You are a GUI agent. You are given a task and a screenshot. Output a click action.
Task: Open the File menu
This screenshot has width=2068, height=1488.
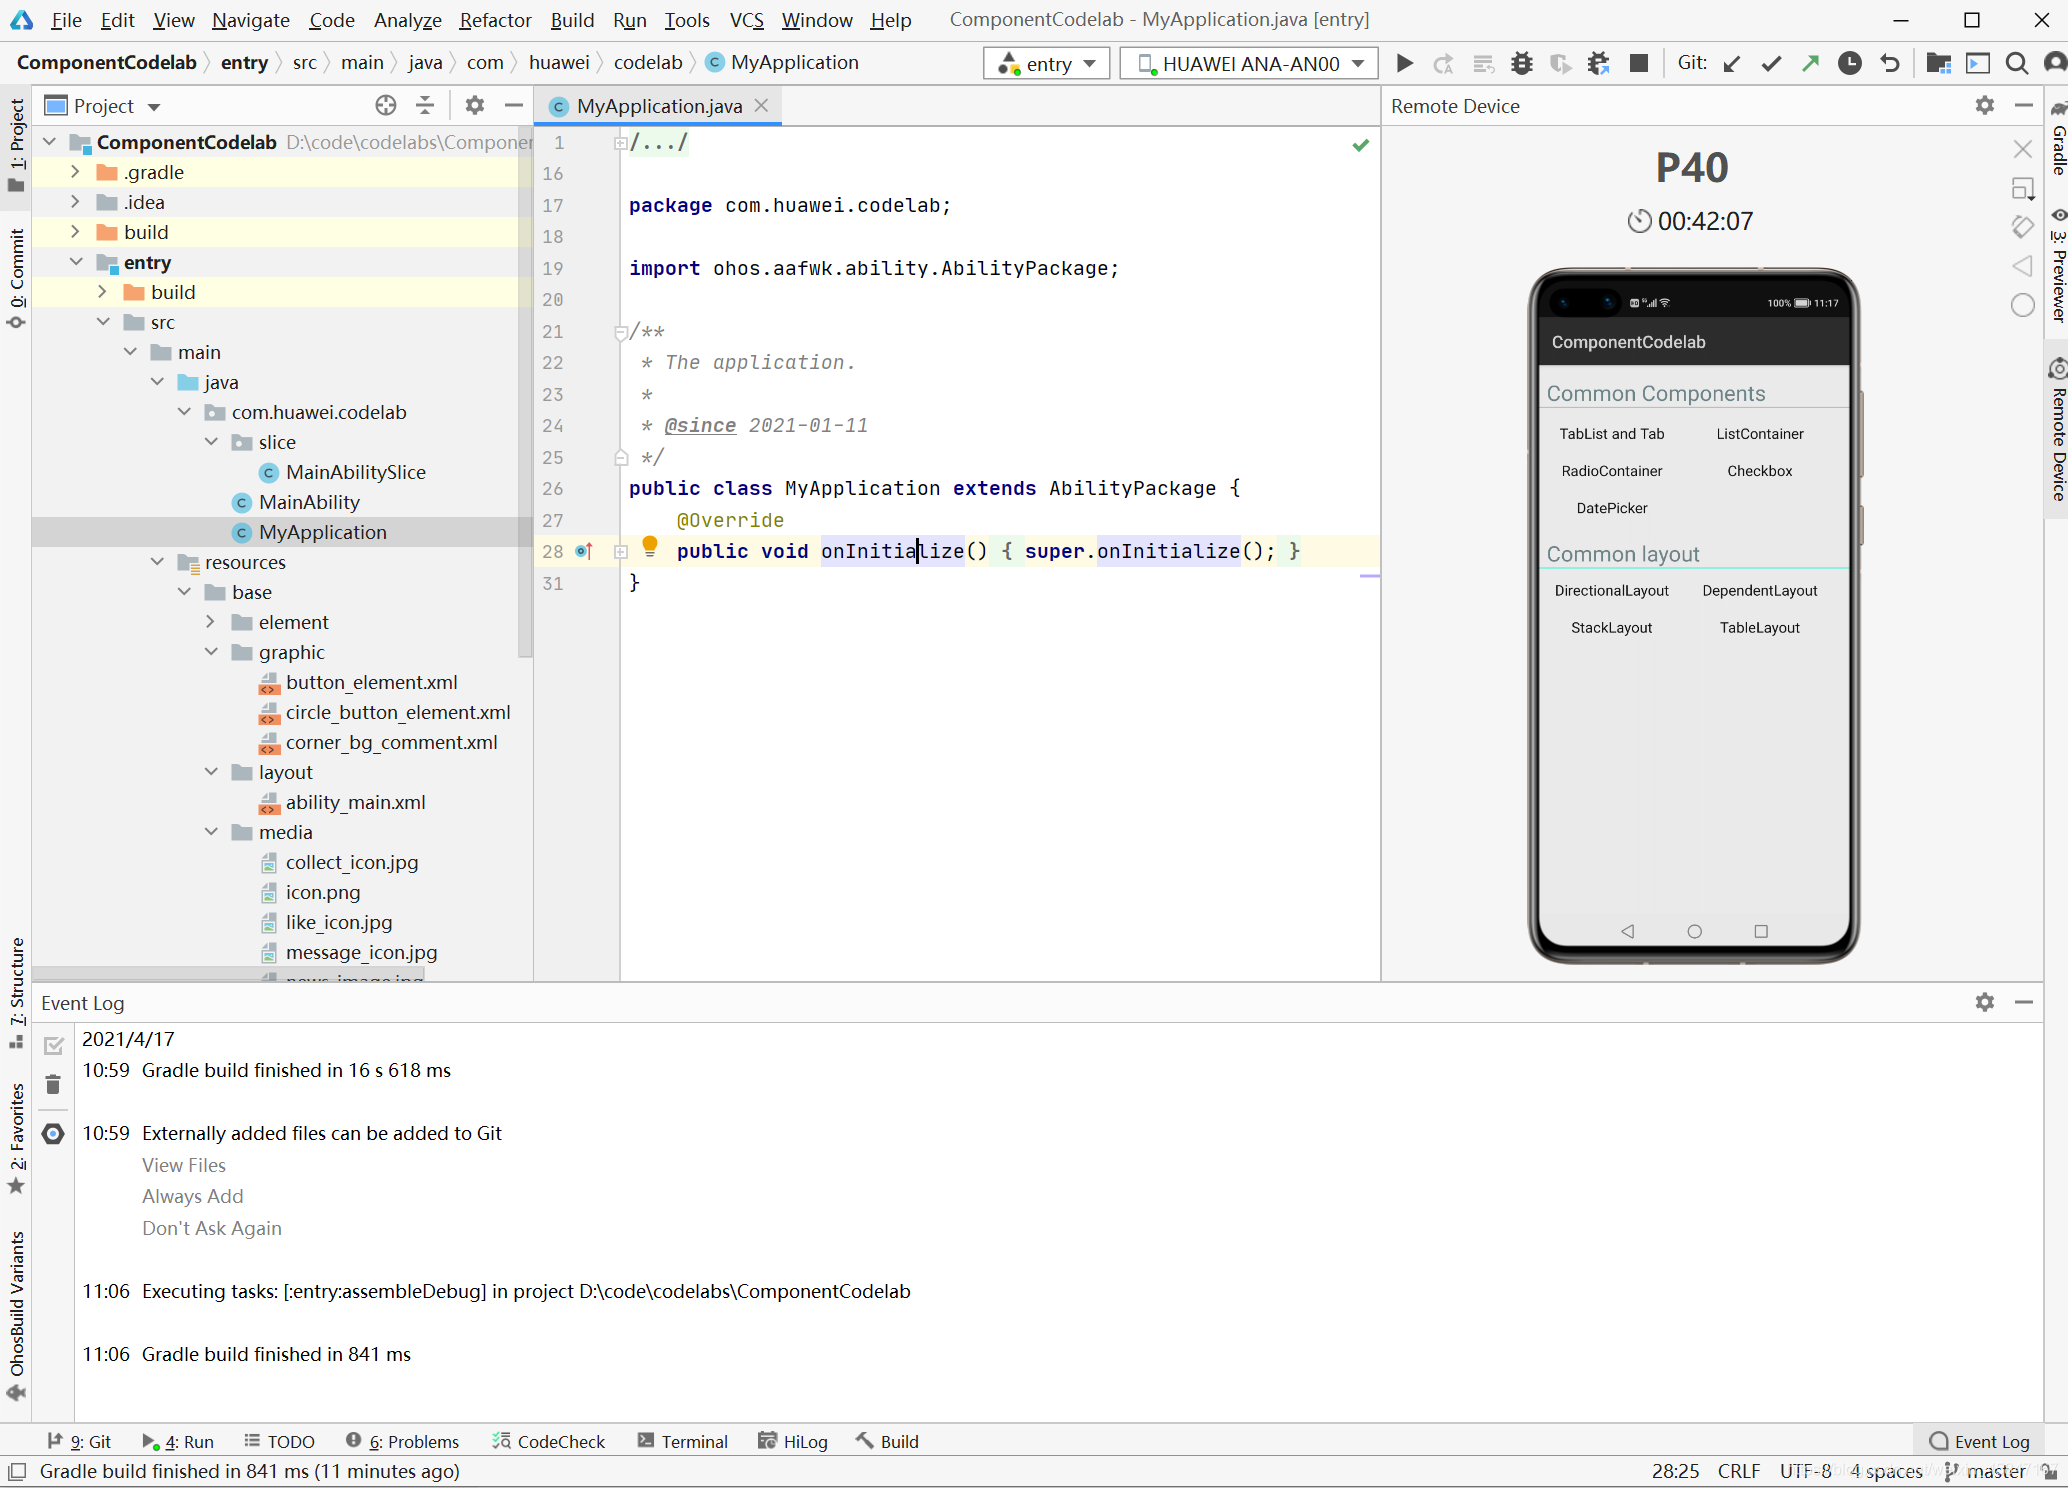(x=66, y=20)
